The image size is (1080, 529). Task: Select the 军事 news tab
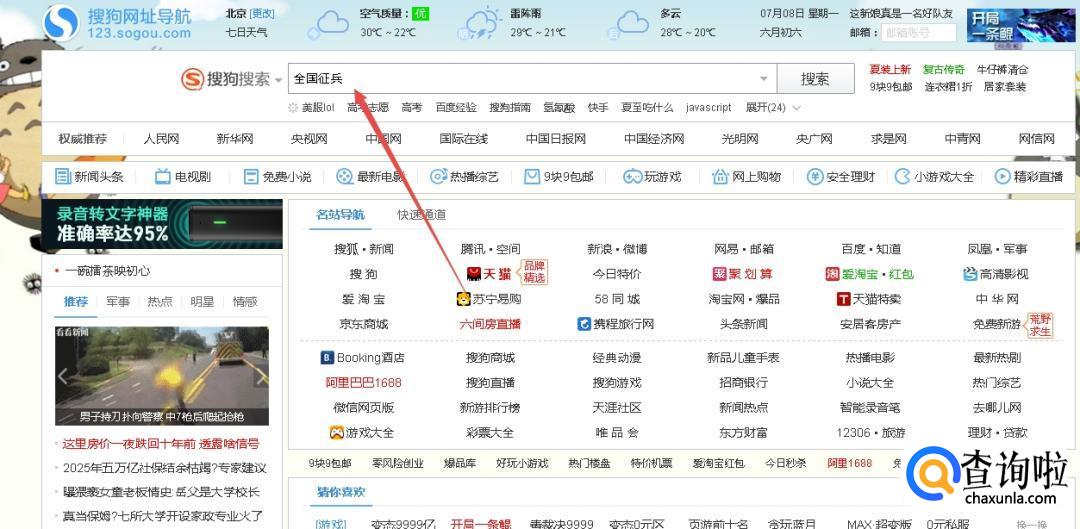(118, 302)
